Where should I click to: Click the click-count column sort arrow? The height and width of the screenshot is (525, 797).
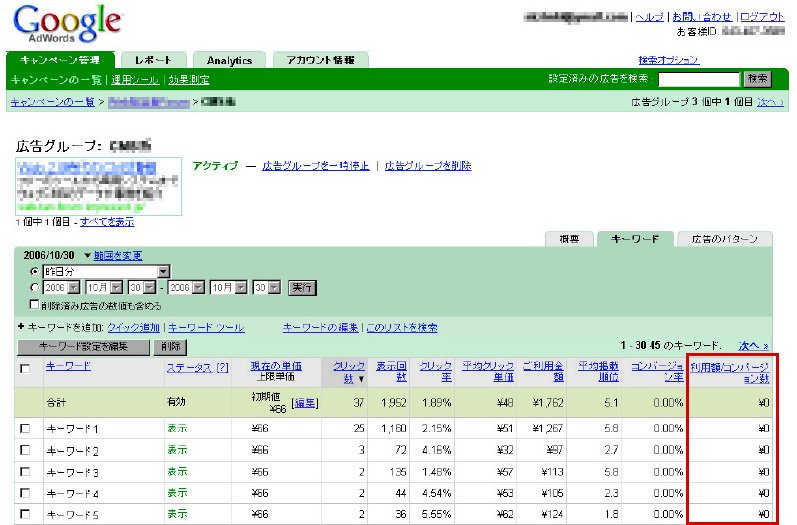click(x=361, y=379)
